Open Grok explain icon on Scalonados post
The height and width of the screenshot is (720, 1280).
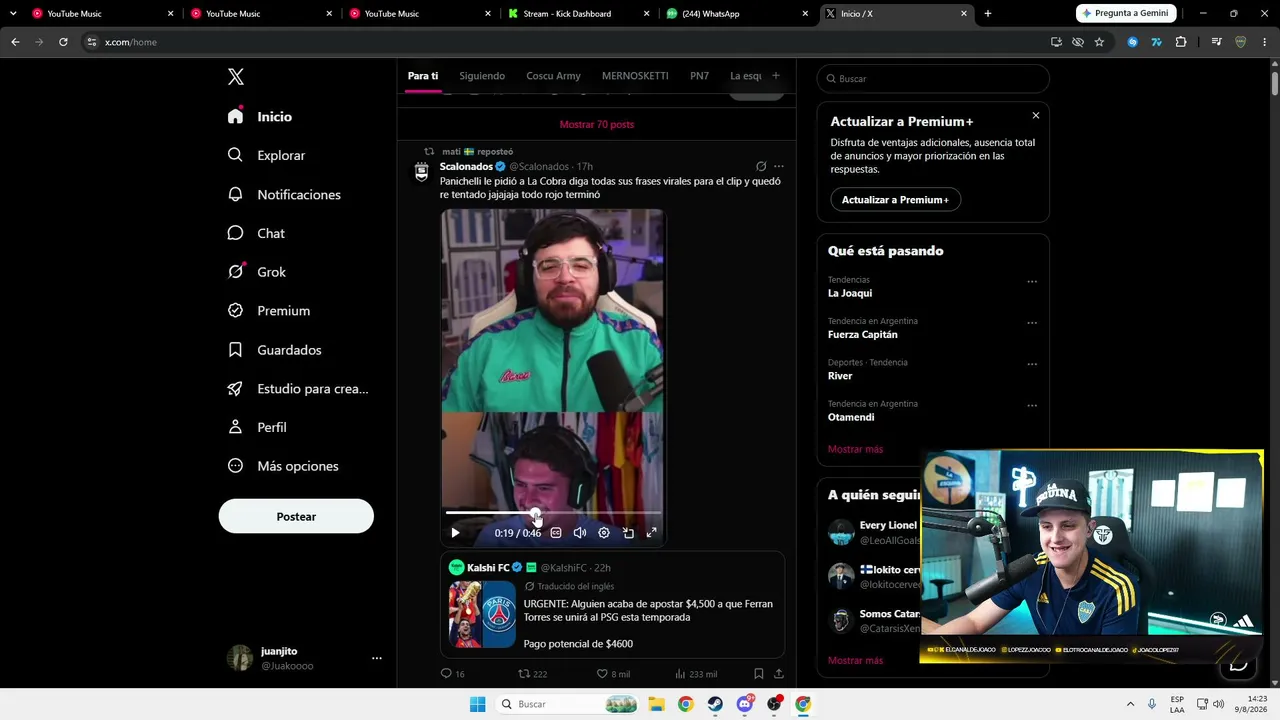coord(761,167)
